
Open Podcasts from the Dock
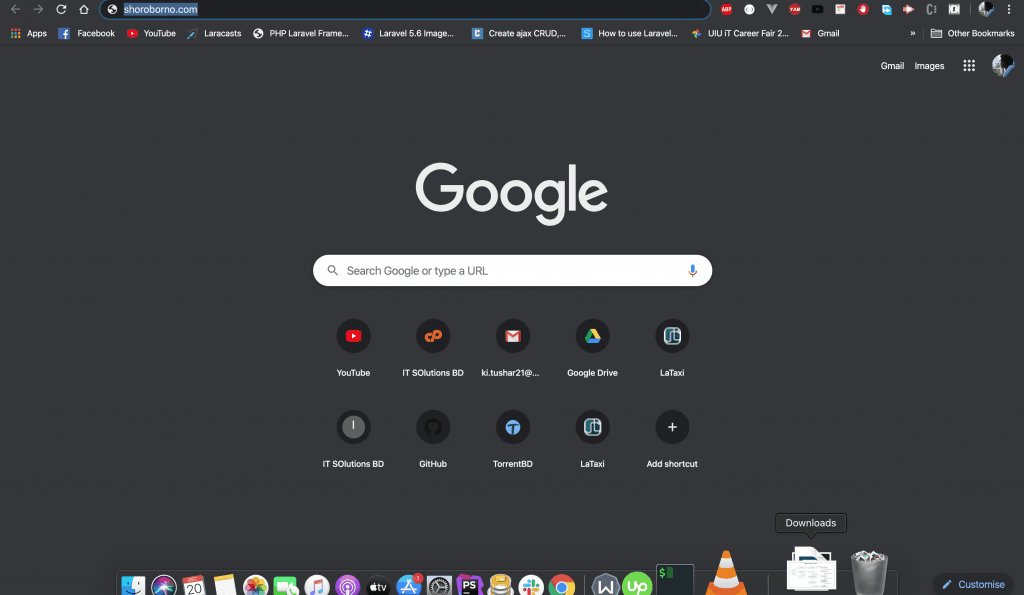click(x=347, y=585)
